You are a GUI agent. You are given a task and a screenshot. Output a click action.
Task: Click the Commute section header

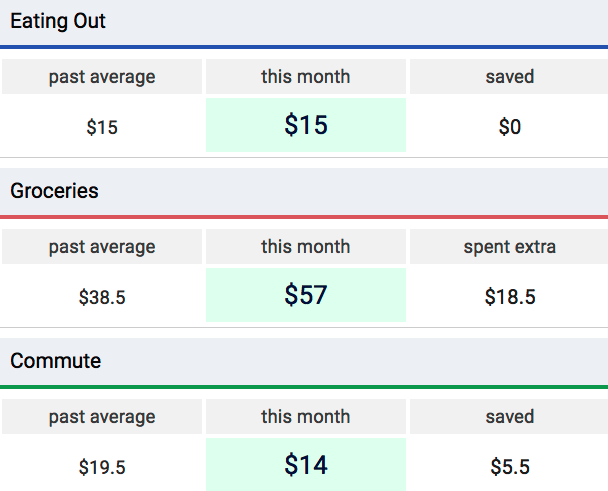coord(56,361)
